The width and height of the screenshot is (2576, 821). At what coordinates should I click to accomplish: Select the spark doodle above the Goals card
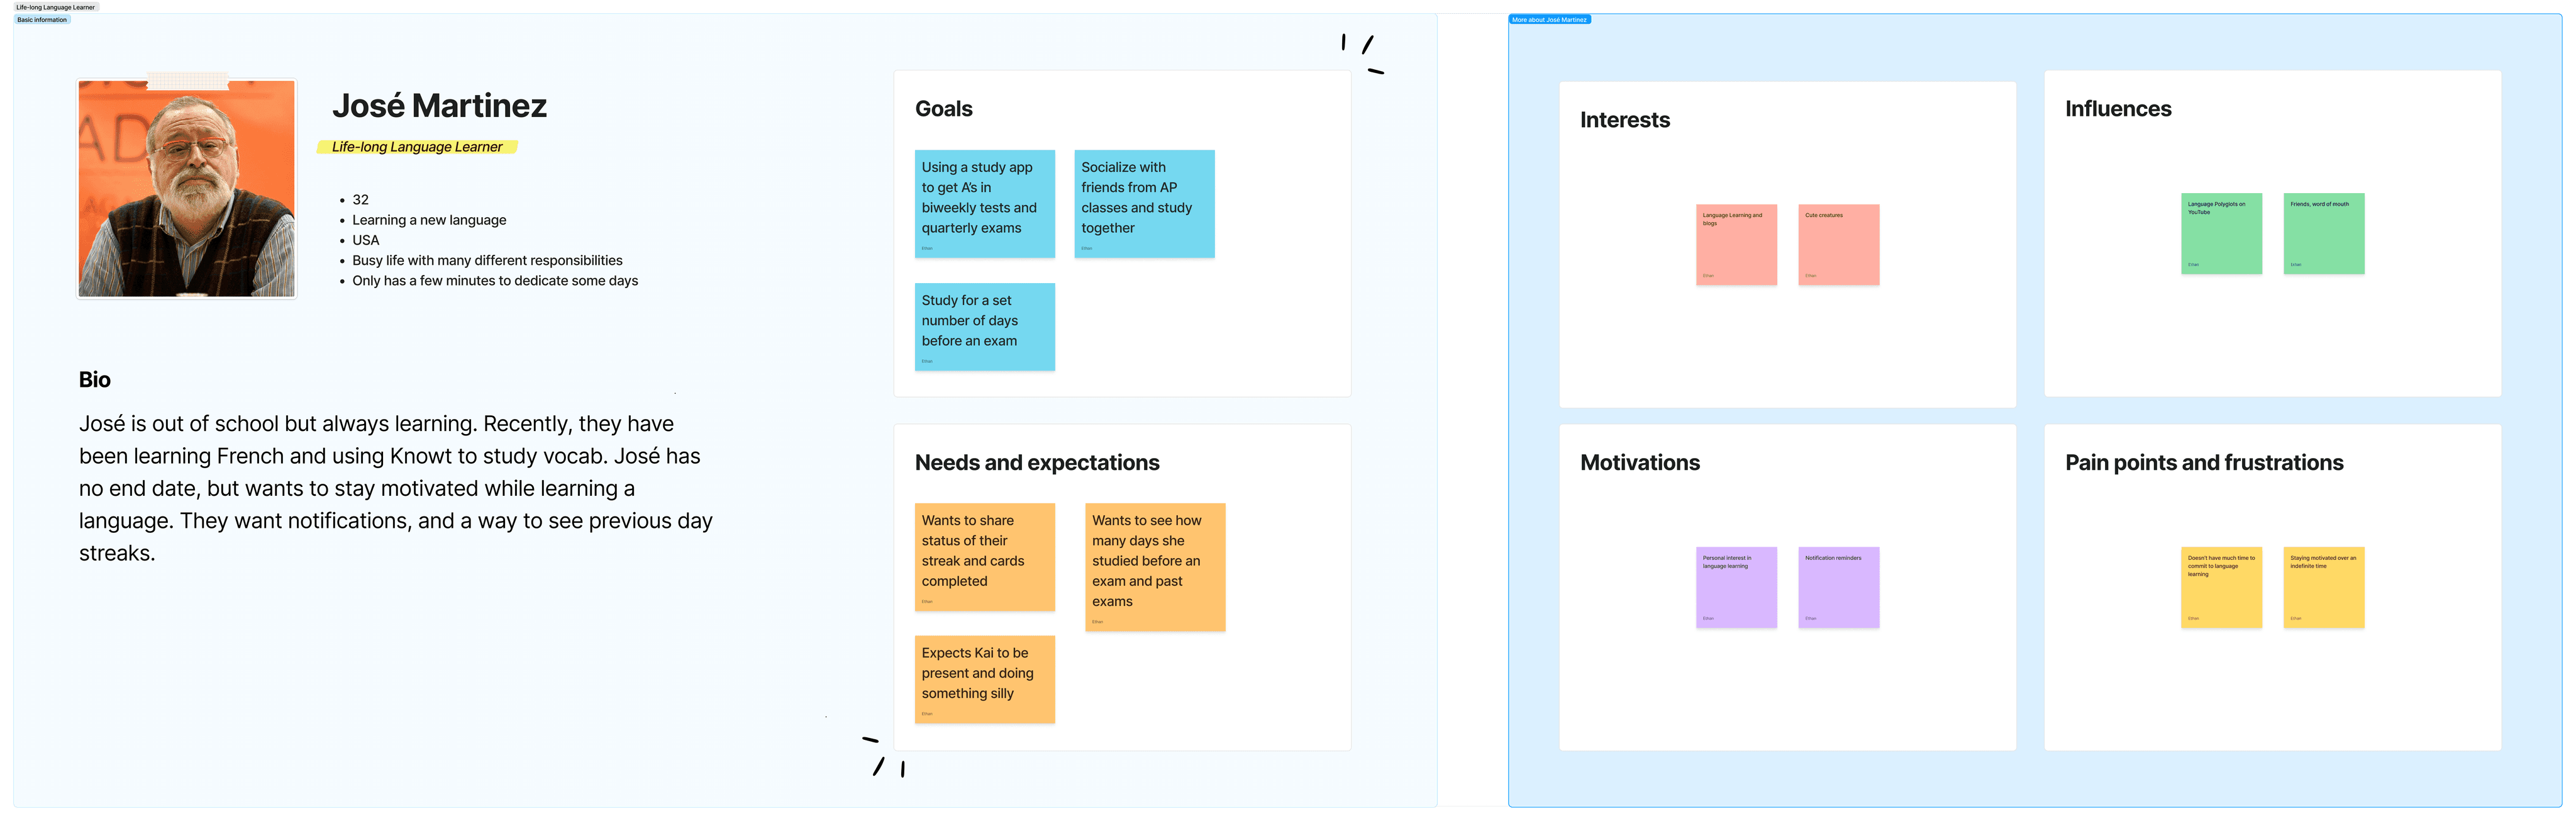coord(1362,54)
